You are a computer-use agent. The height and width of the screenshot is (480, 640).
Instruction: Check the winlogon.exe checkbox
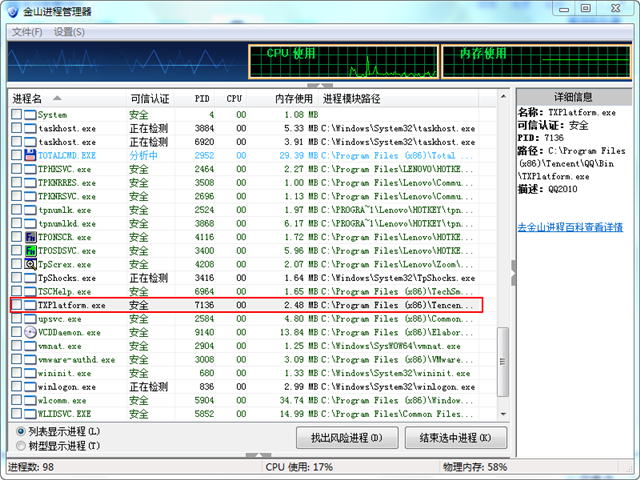coord(16,386)
